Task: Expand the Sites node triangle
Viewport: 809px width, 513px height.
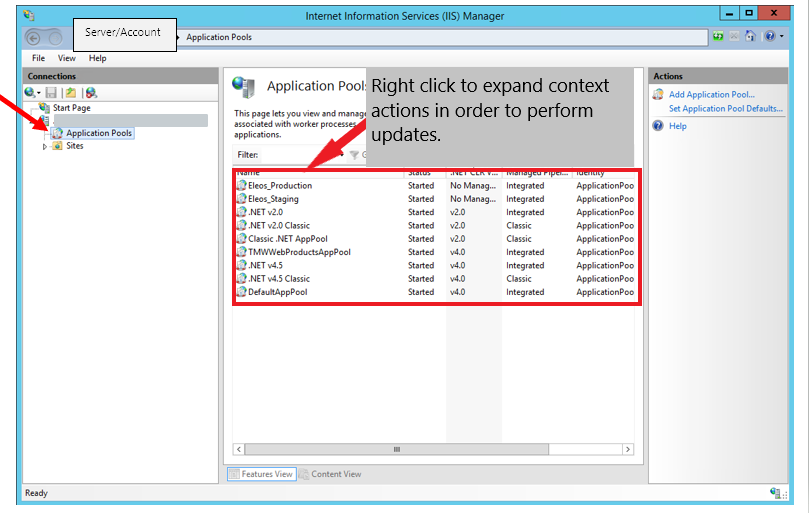Action: click(45, 147)
